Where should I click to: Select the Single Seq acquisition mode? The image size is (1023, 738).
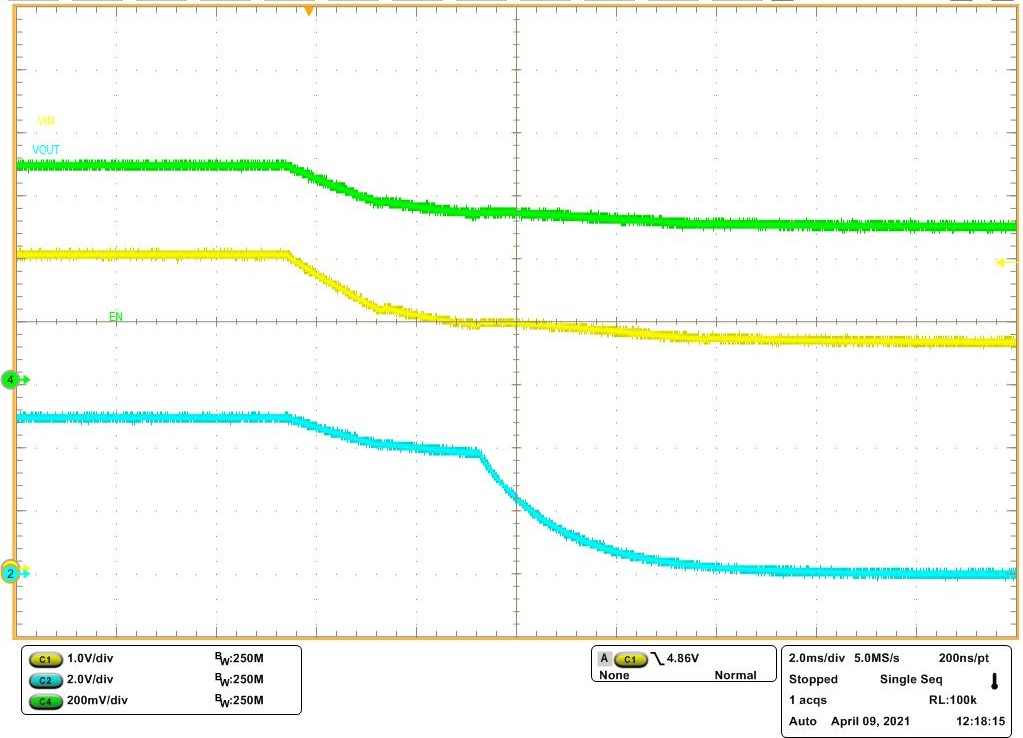907,679
